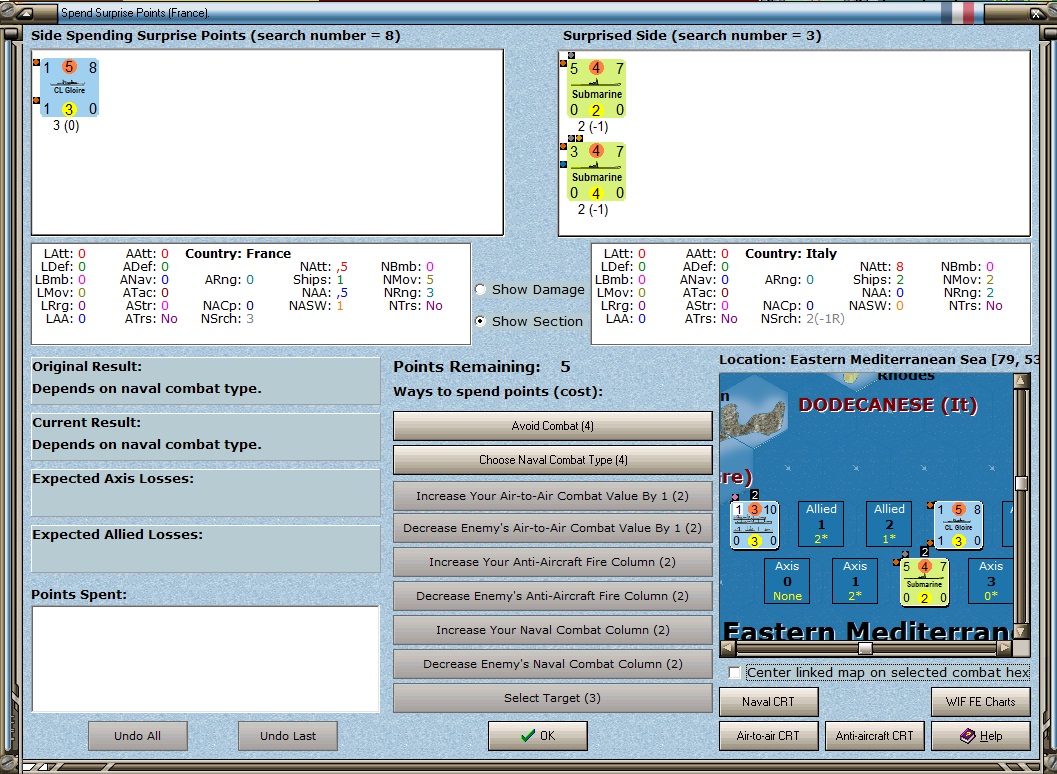This screenshot has width=1057, height=774.
Task: Click Increase Your Air-to-Air Combat Value button
Action: (x=553, y=496)
